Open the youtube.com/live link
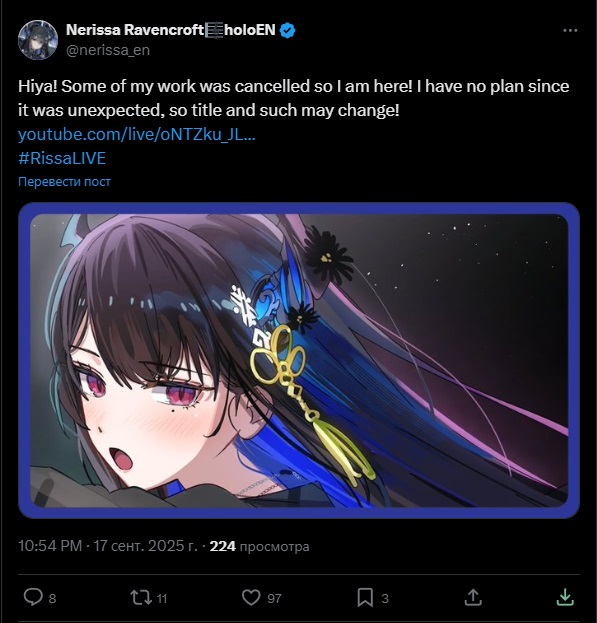Screen dimensions: 597x623 coord(137,134)
